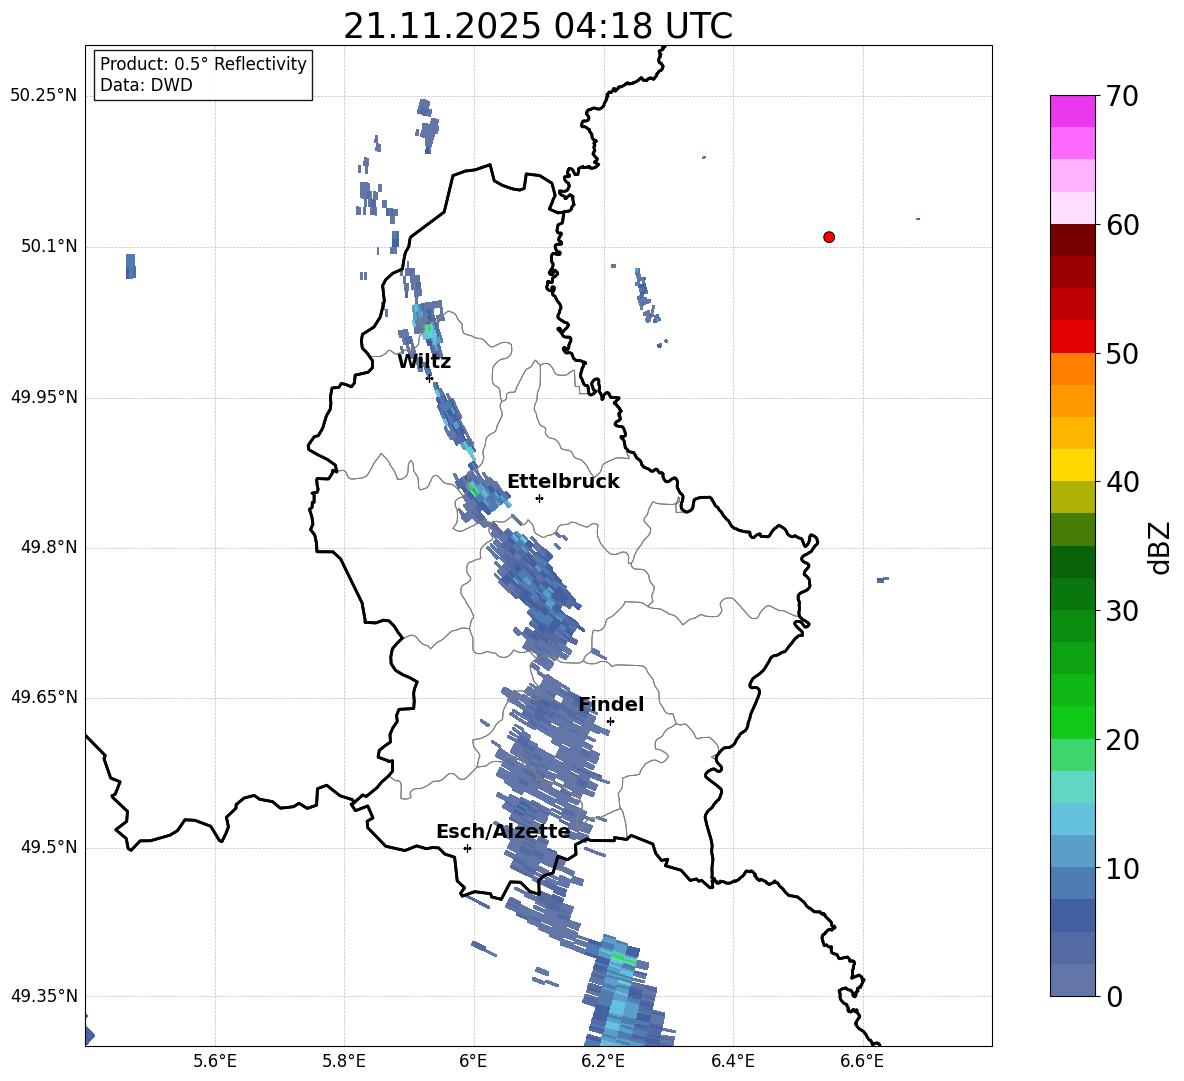1184x1081 pixels.
Task: Click the Data: DWD text
Action: click(146, 85)
